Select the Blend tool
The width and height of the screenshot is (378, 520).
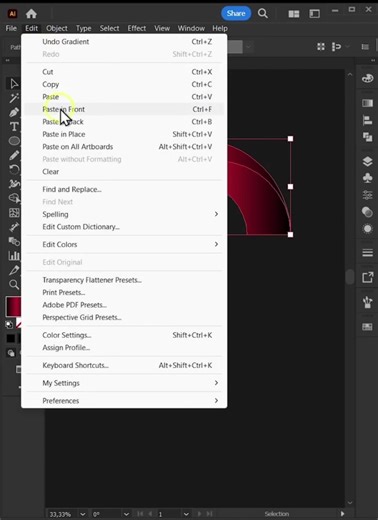pyautogui.click(x=14, y=241)
